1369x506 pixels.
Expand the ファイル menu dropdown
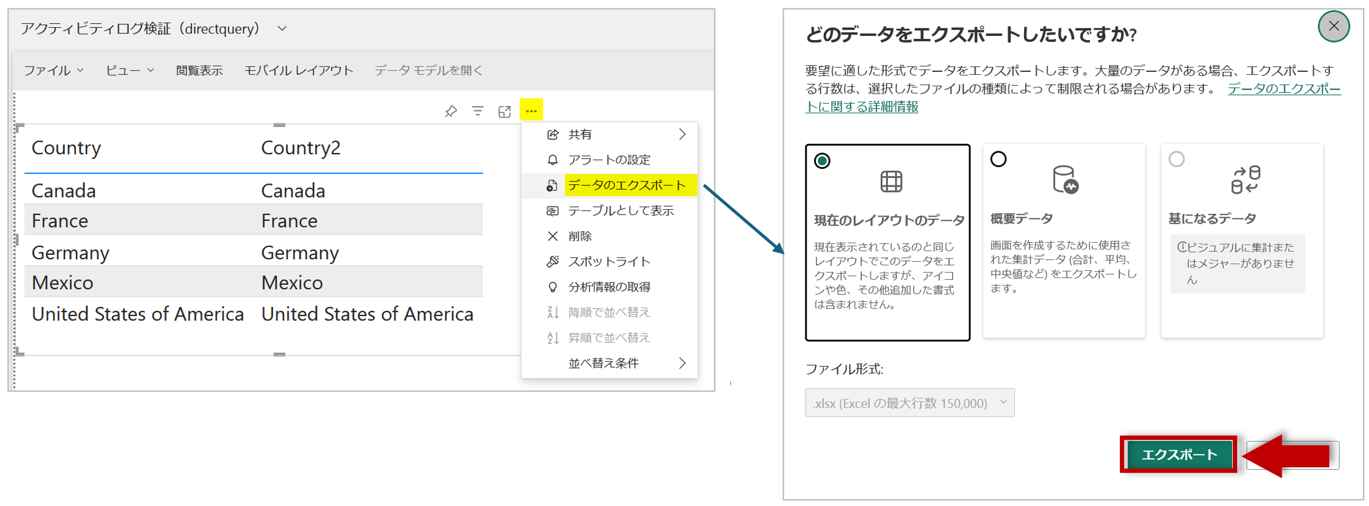[x=54, y=70]
